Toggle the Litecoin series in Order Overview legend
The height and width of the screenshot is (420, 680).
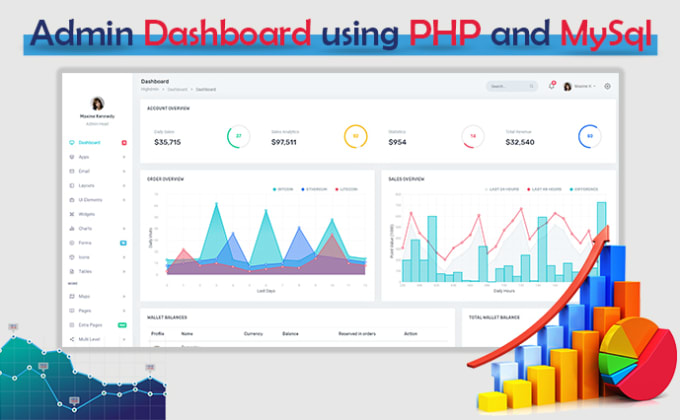pyautogui.click(x=346, y=189)
